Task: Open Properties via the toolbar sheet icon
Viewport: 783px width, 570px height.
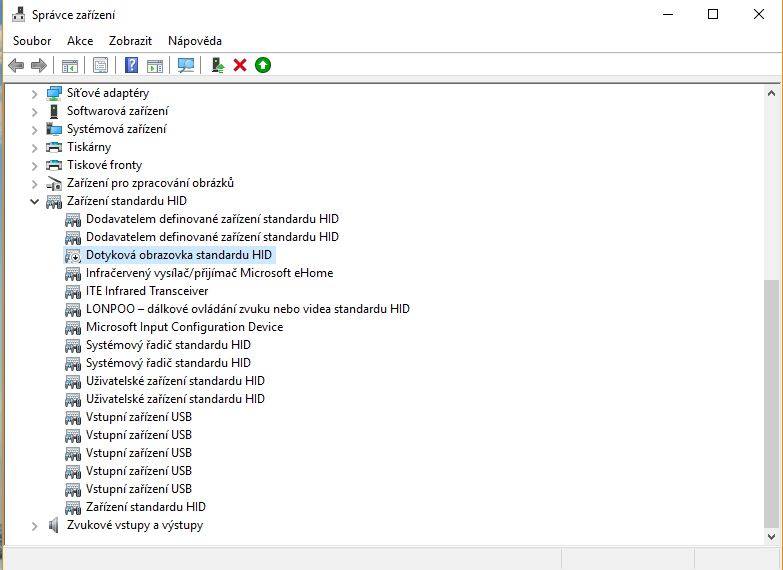Action: tap(100, 65)
